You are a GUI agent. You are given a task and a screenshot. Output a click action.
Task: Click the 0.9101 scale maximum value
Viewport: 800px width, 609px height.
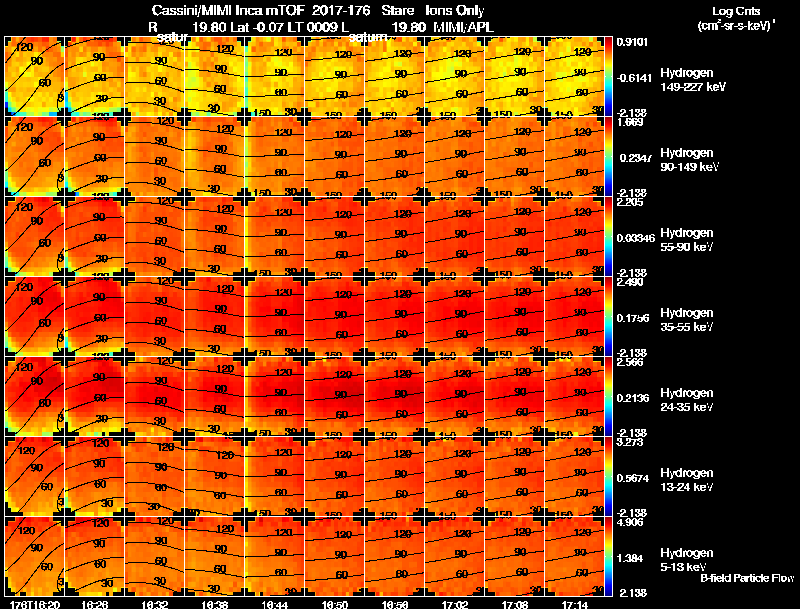(632, 42)
